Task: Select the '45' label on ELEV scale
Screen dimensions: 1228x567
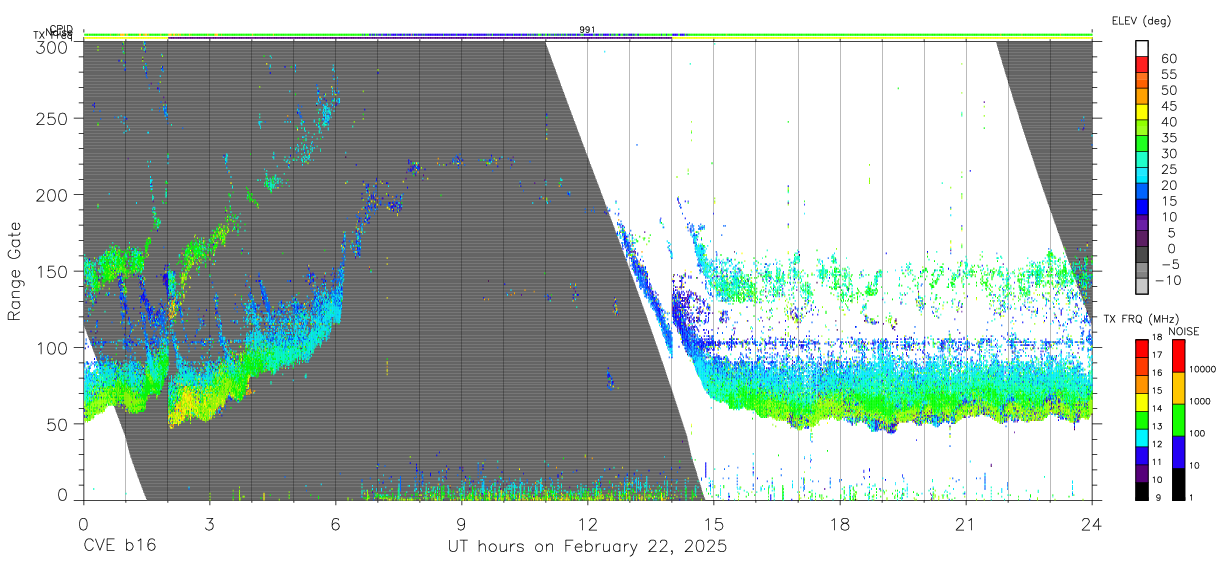Action: [x=1168, y=106]
